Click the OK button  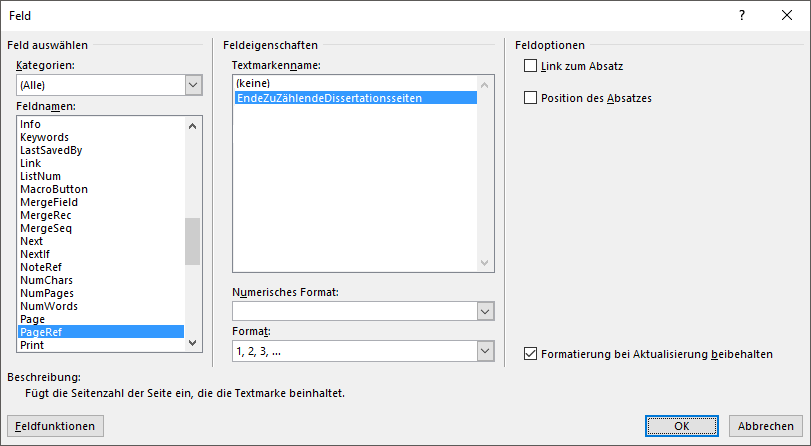(681, 426)
